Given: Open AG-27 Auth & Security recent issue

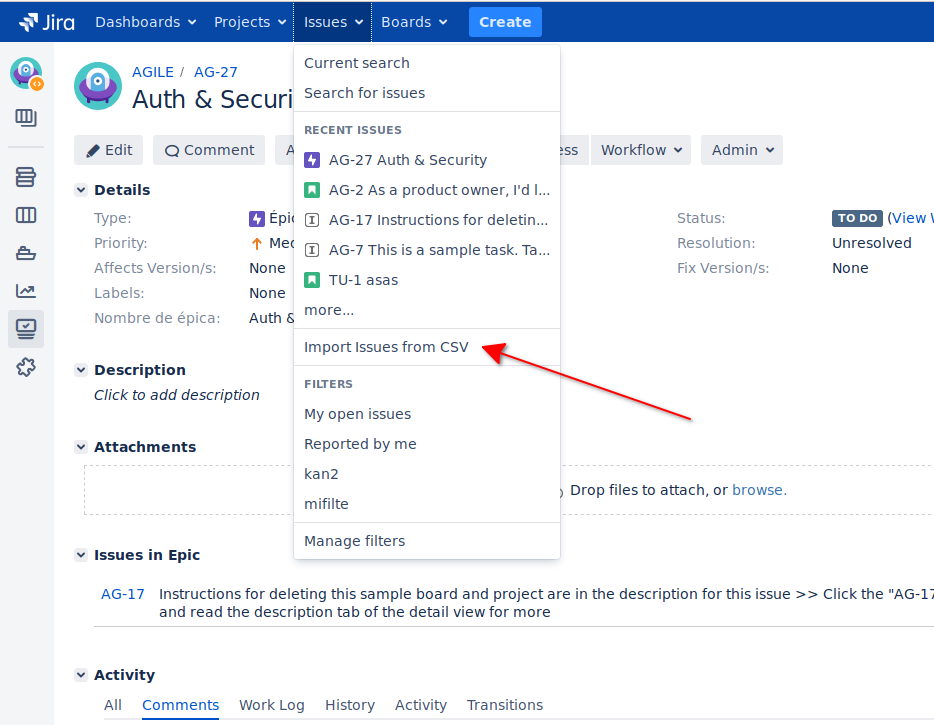Looking at the screenshot, I should 426,160.
